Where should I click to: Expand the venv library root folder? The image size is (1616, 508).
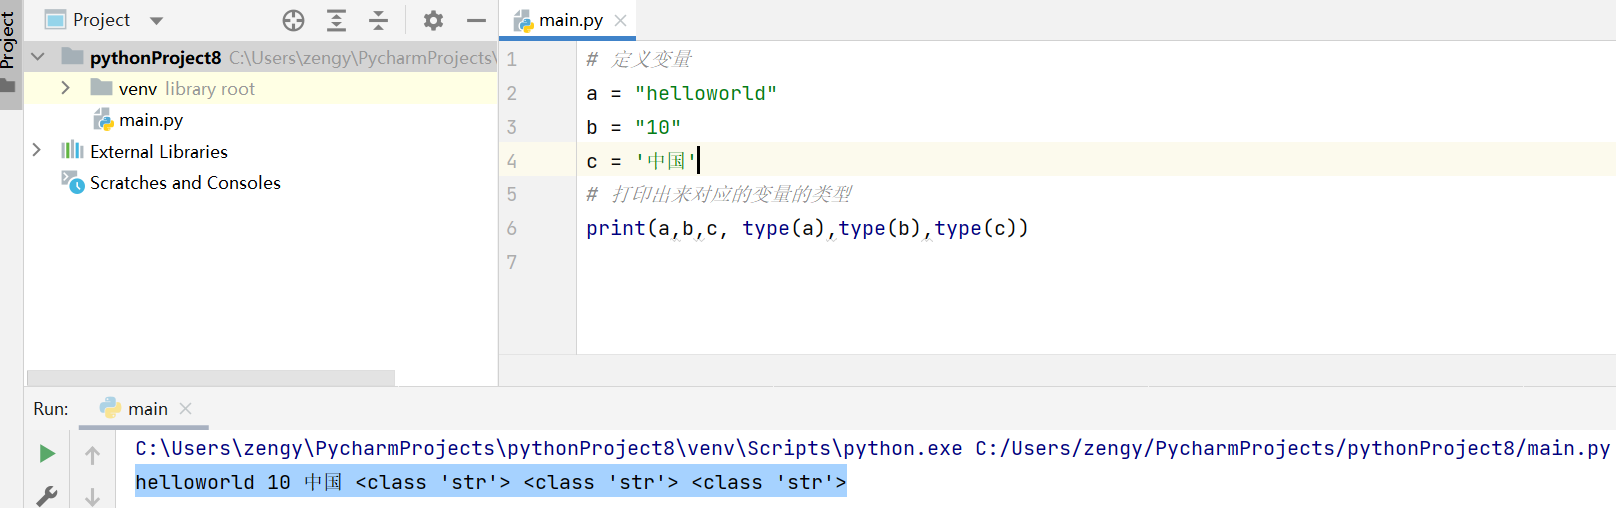pos(66,88)
